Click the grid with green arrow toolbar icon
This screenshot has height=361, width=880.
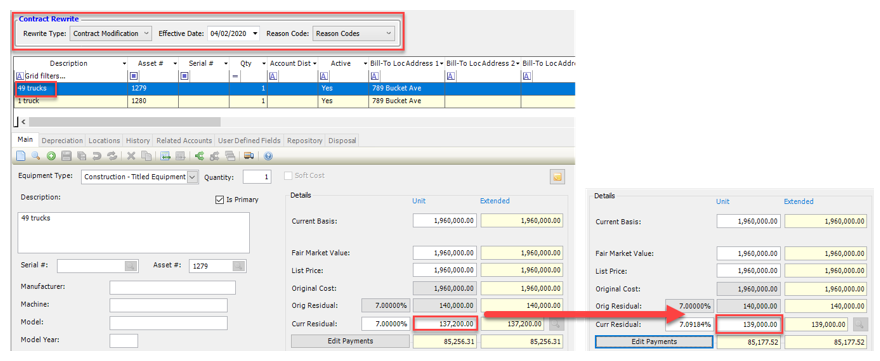(x=165, y=156)
